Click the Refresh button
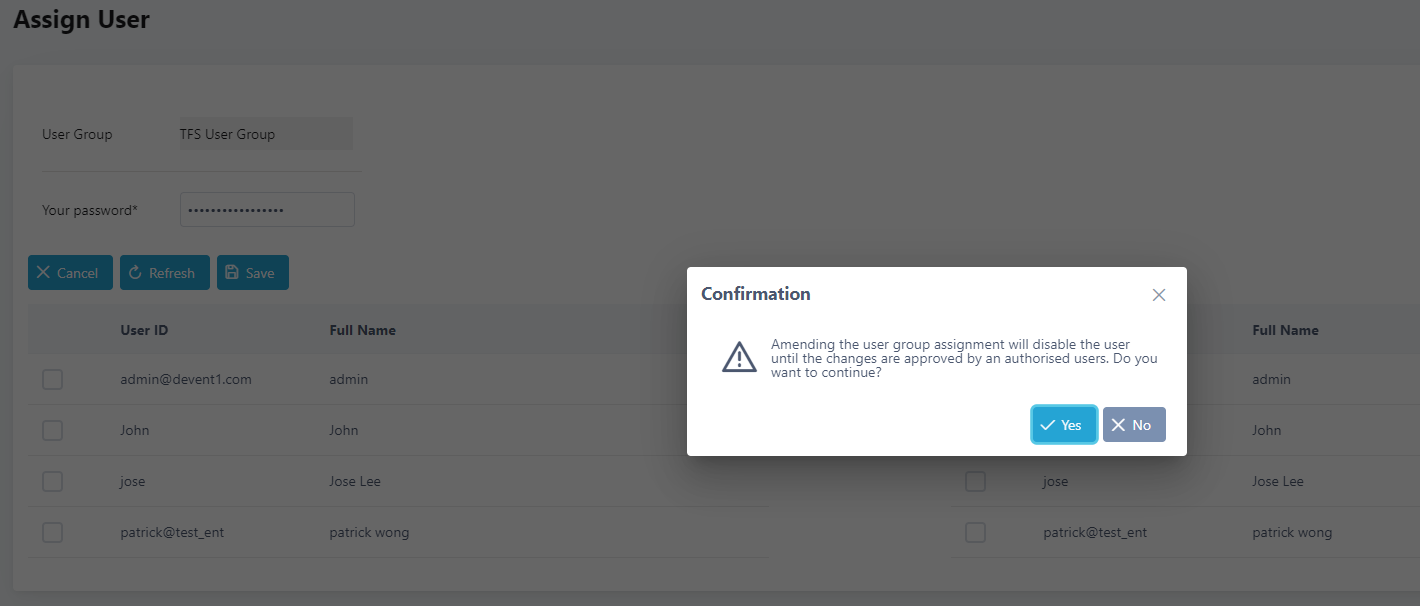The image size is (1420, 606). 164,273
